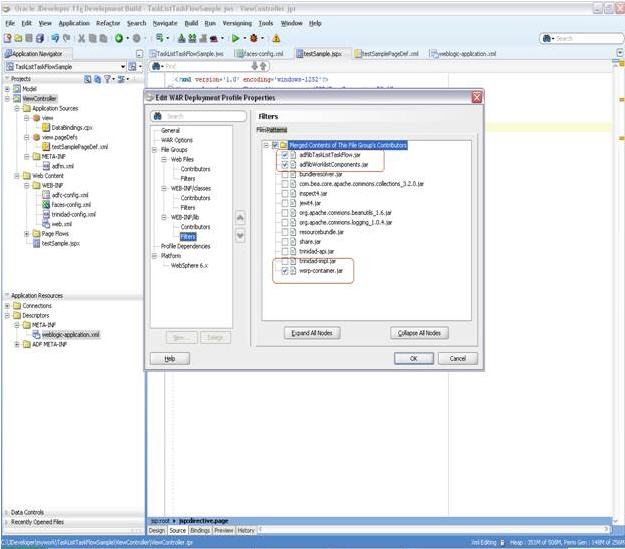Click the Copy toolbar icon

click(92, 38)
